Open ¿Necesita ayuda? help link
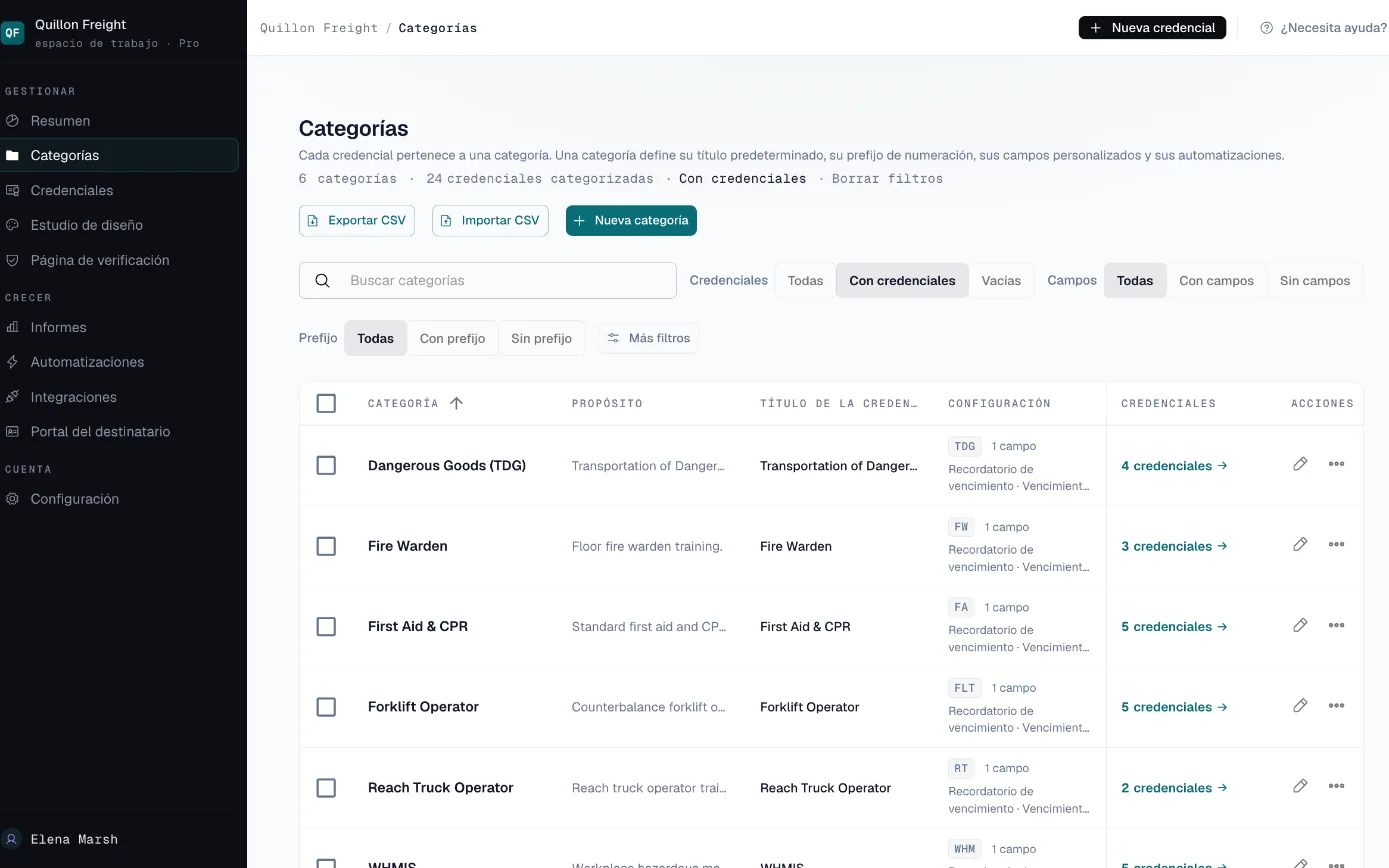 tap(1323, 28)
